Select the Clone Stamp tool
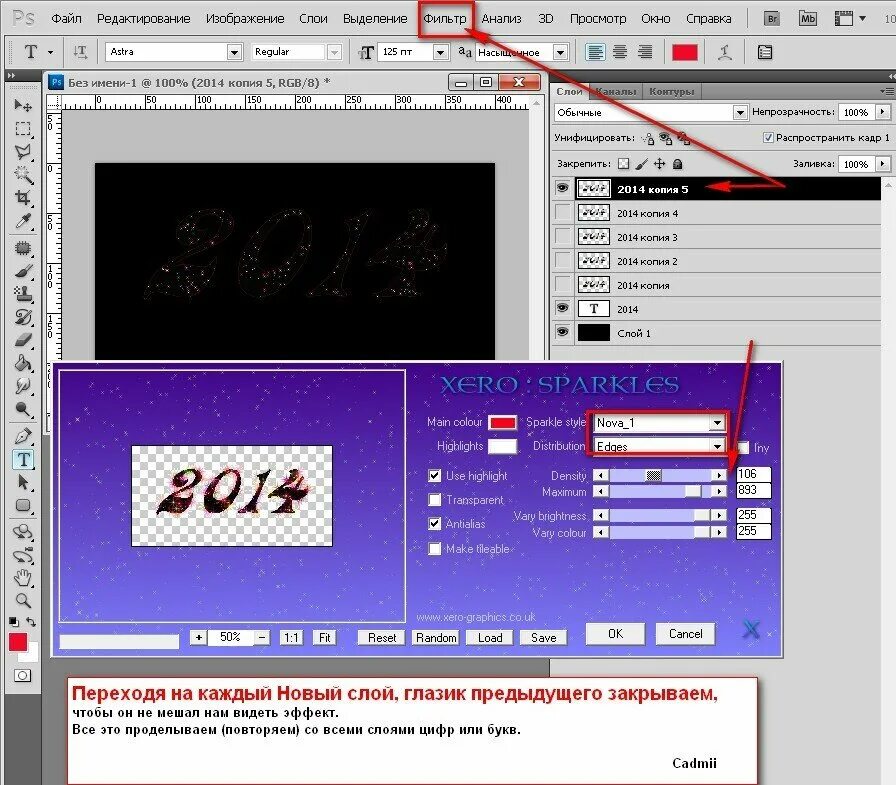The height and width of the screenshot is (785, 896). pos(23,294)
